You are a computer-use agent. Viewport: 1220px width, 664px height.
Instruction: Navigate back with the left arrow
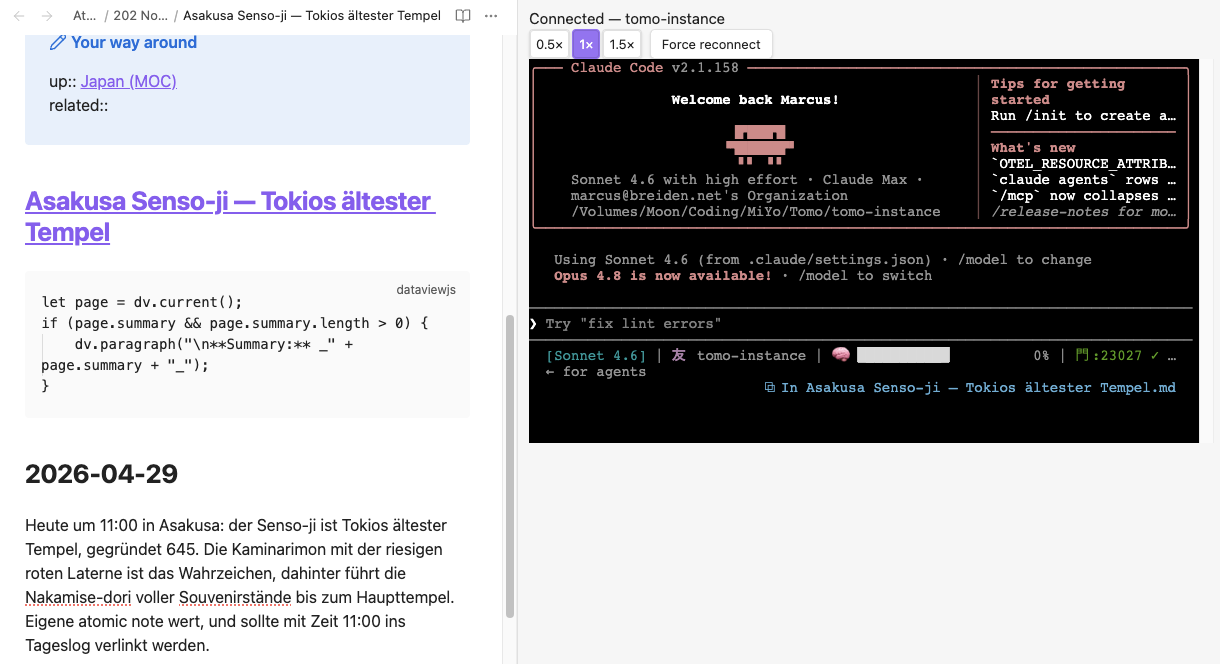[20, 16]
